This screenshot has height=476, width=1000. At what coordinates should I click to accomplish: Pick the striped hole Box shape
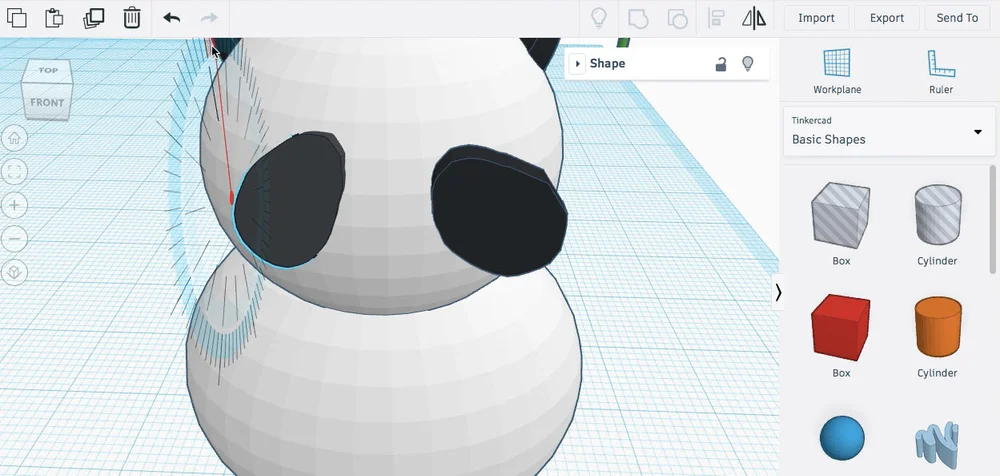(x=841, y=216)
